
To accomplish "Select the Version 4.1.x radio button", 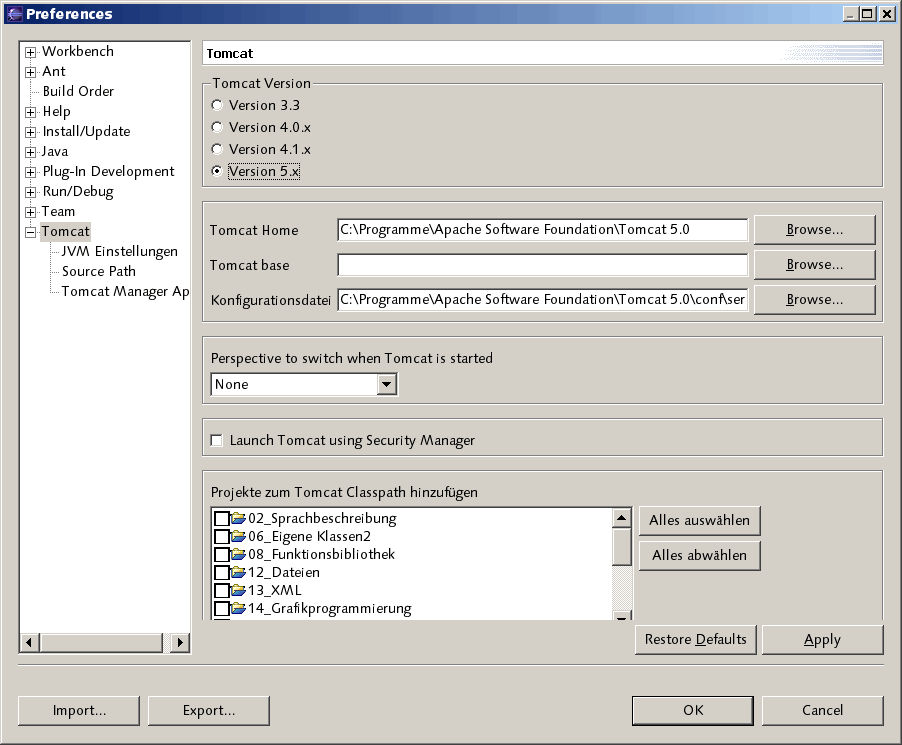I will coord(217,149).
